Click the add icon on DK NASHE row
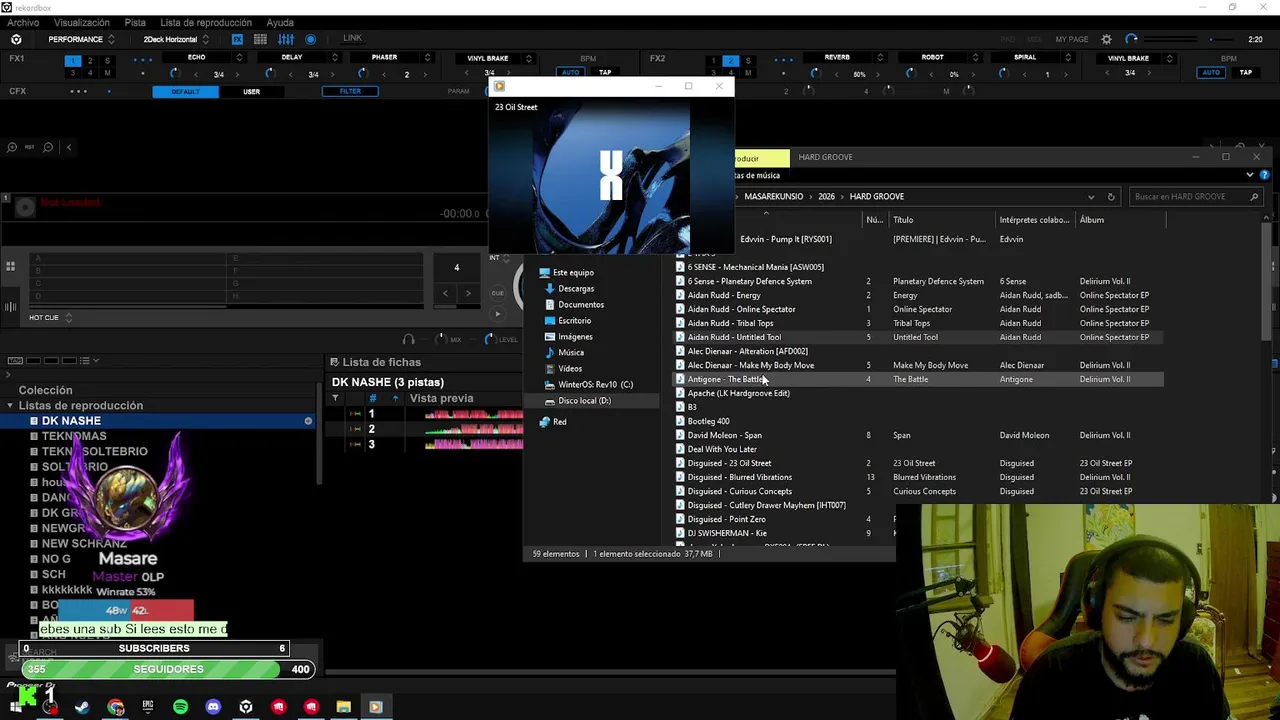Viewport: 1280px width, 720px height. tap(308, 421)
